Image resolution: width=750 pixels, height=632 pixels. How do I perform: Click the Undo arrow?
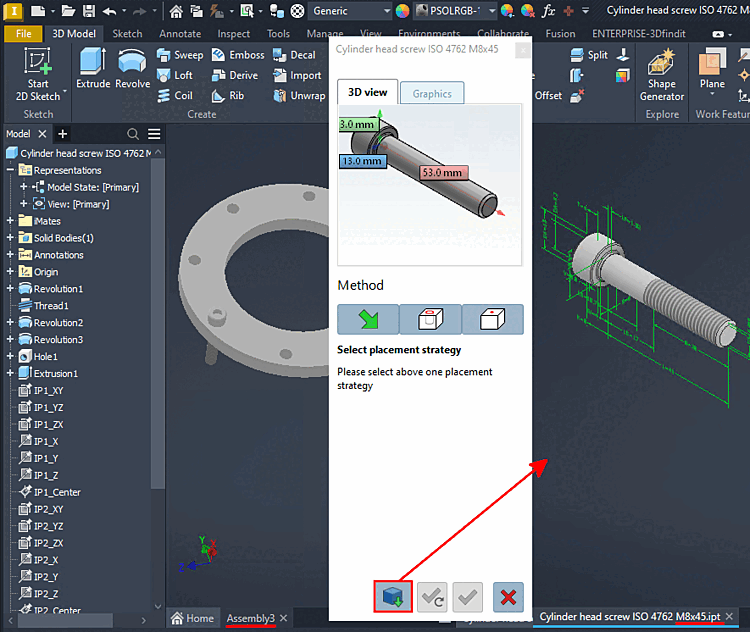[x=109, y=11]
